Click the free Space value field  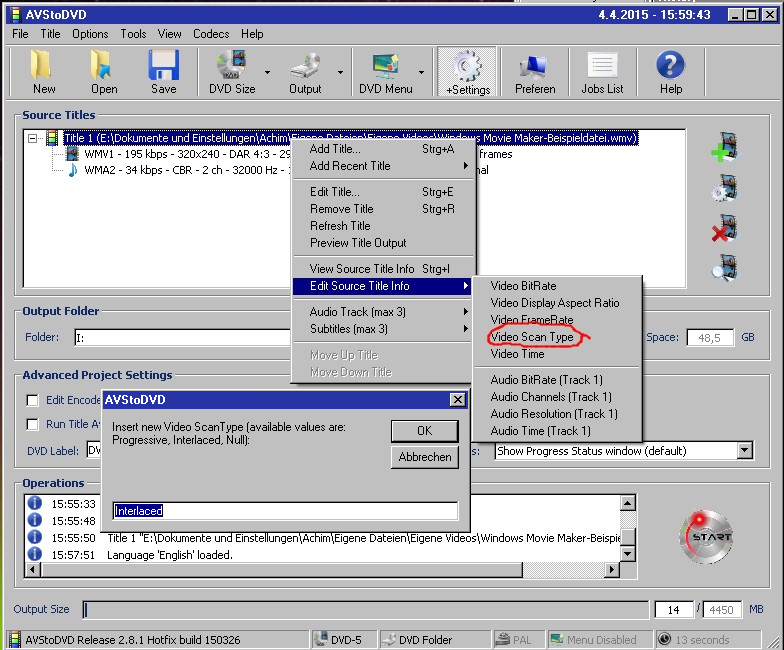[x=710, y=338]
